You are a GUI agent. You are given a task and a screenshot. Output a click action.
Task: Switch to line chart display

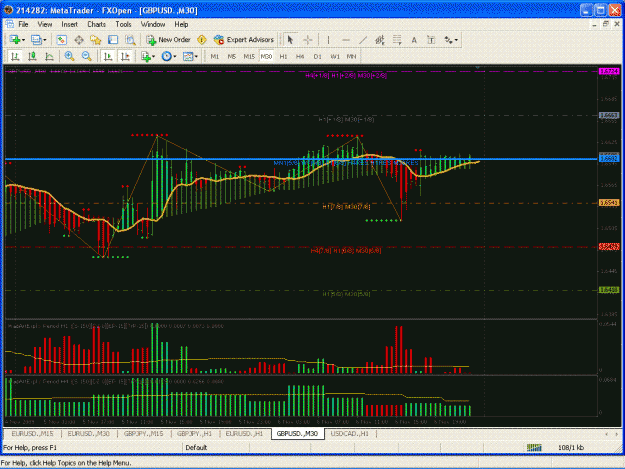[49, 57]
